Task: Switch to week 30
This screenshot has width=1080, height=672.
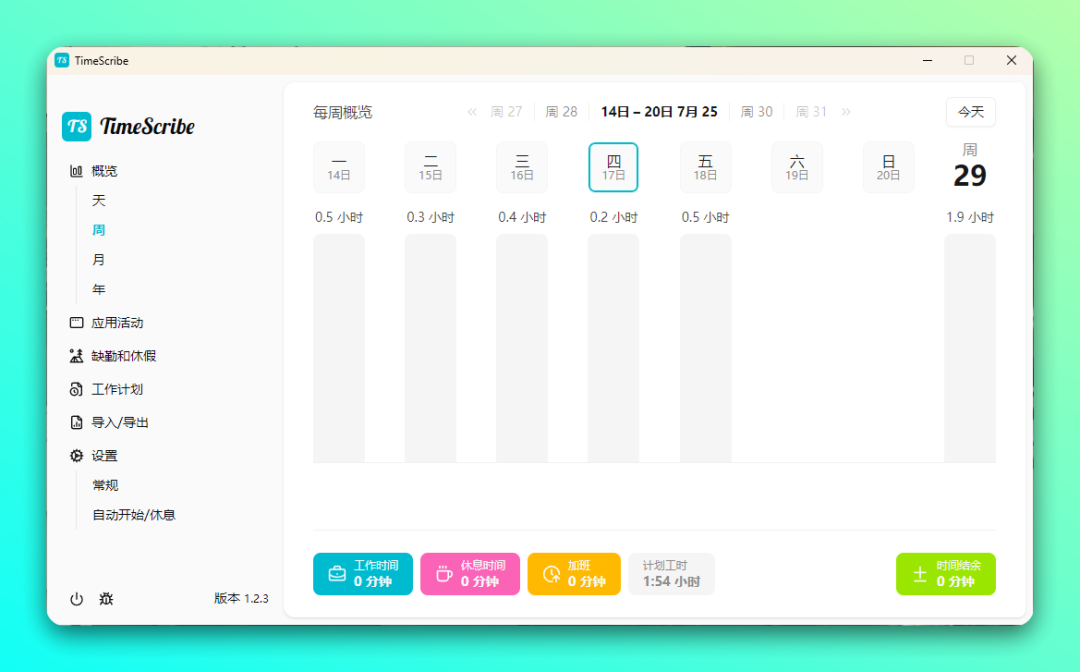Action: (x=756, y=112)
